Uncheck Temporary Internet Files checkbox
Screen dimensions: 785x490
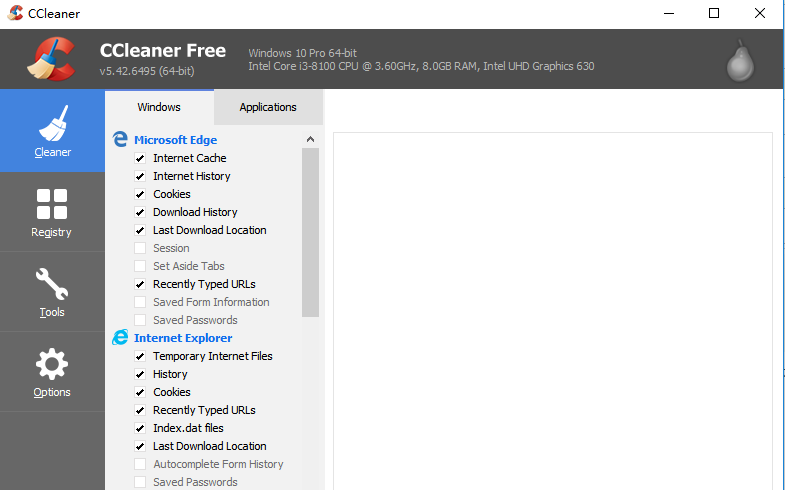(x=140, y=356)
